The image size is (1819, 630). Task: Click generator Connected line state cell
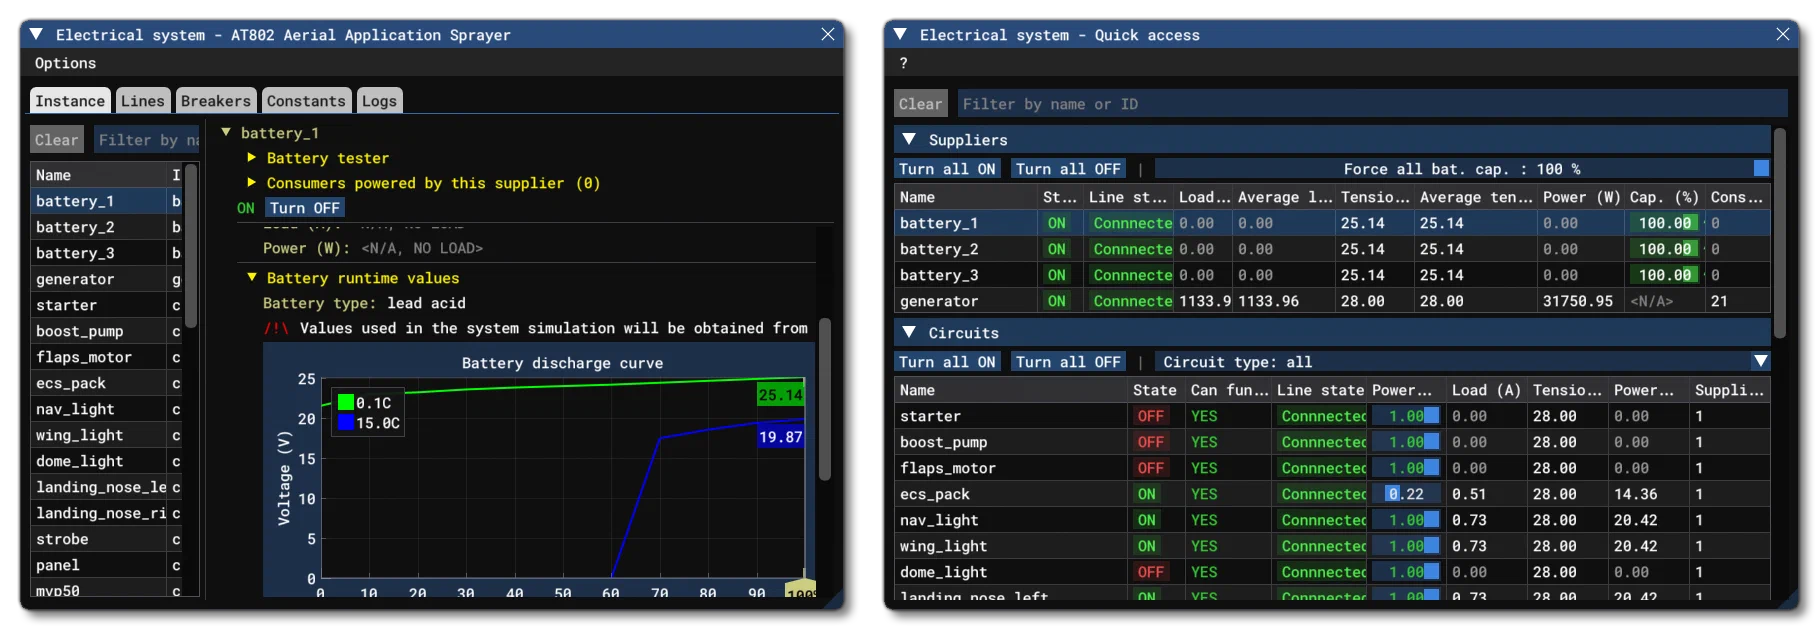point(1132,301)
